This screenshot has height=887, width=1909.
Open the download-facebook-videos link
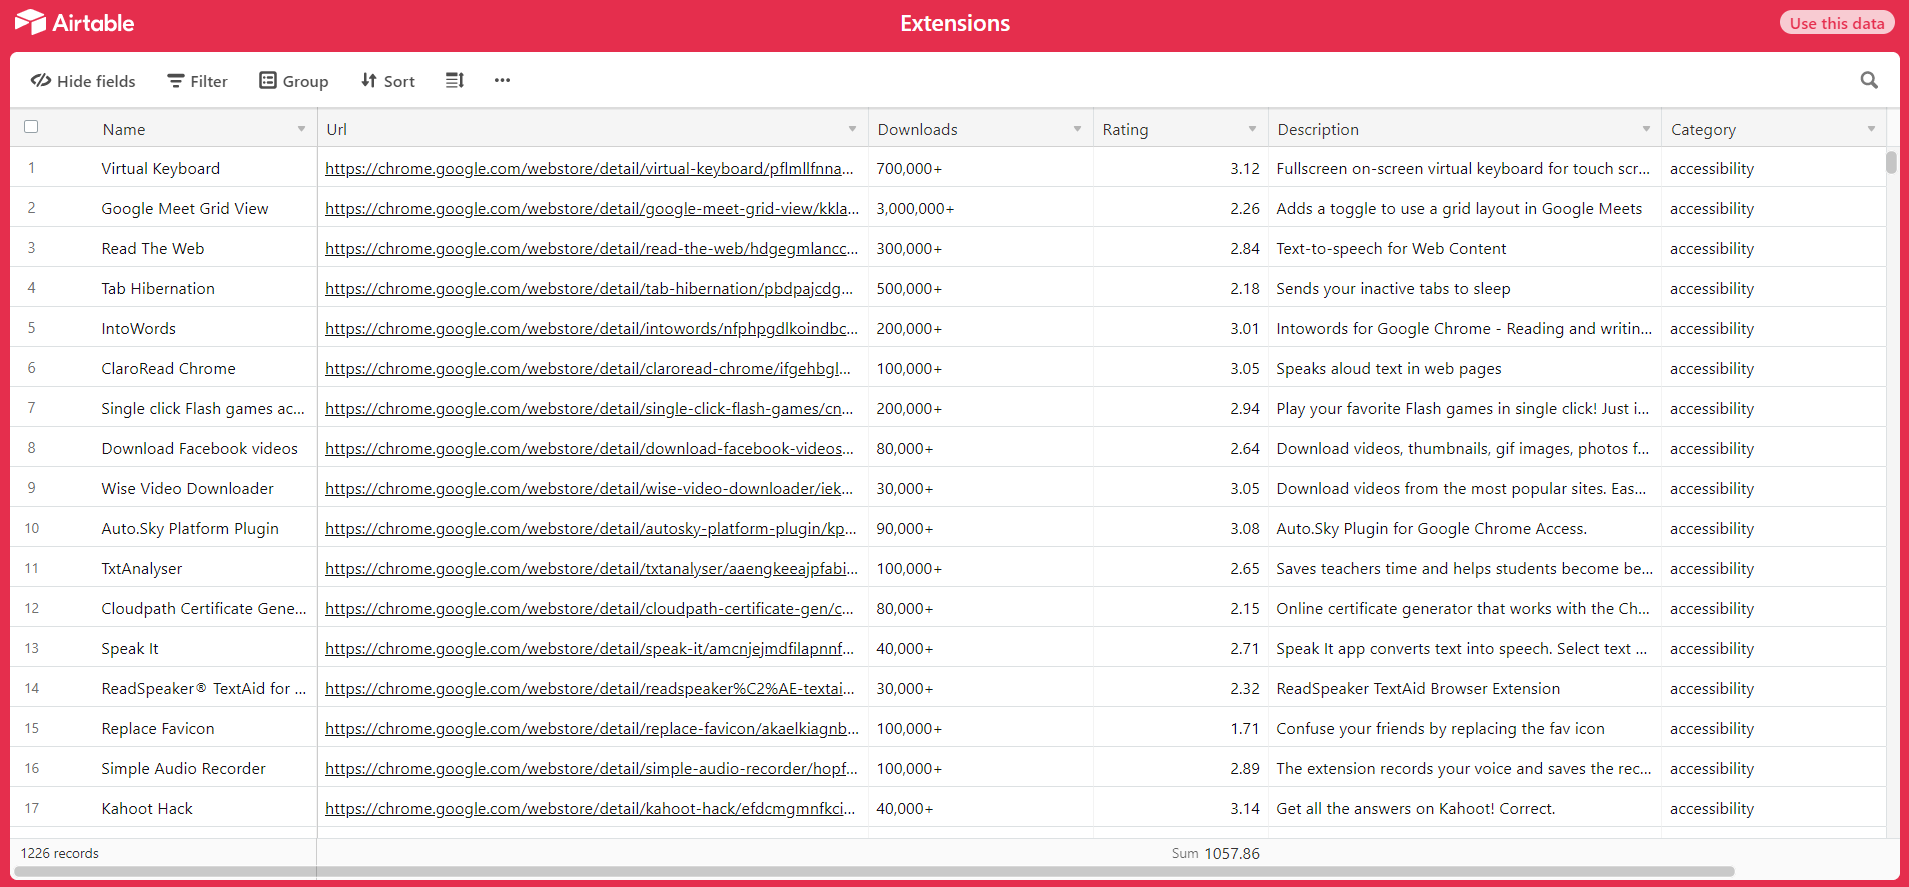pyautogui.click(x=590, y=449)
